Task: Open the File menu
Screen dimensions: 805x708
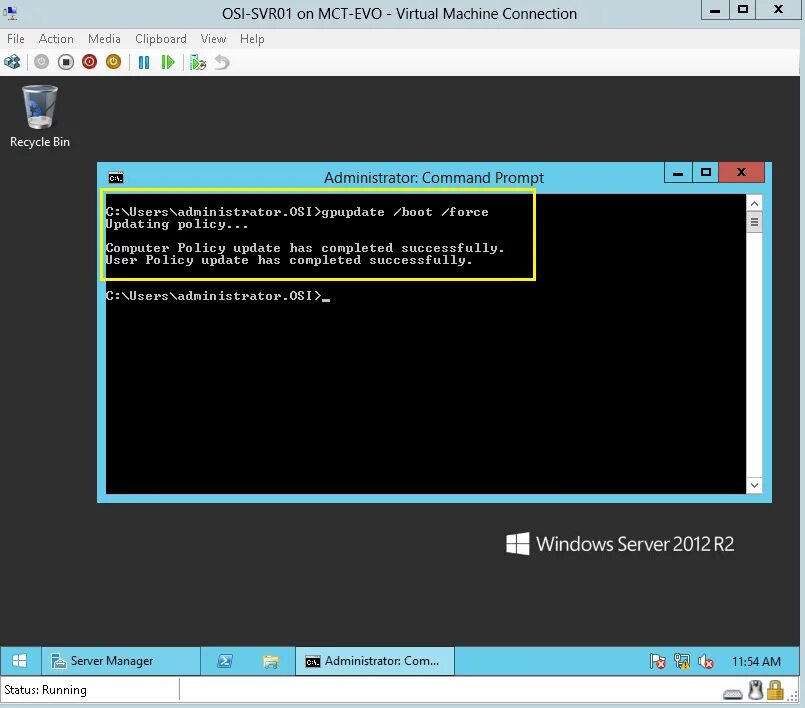Action: (15, 39)
